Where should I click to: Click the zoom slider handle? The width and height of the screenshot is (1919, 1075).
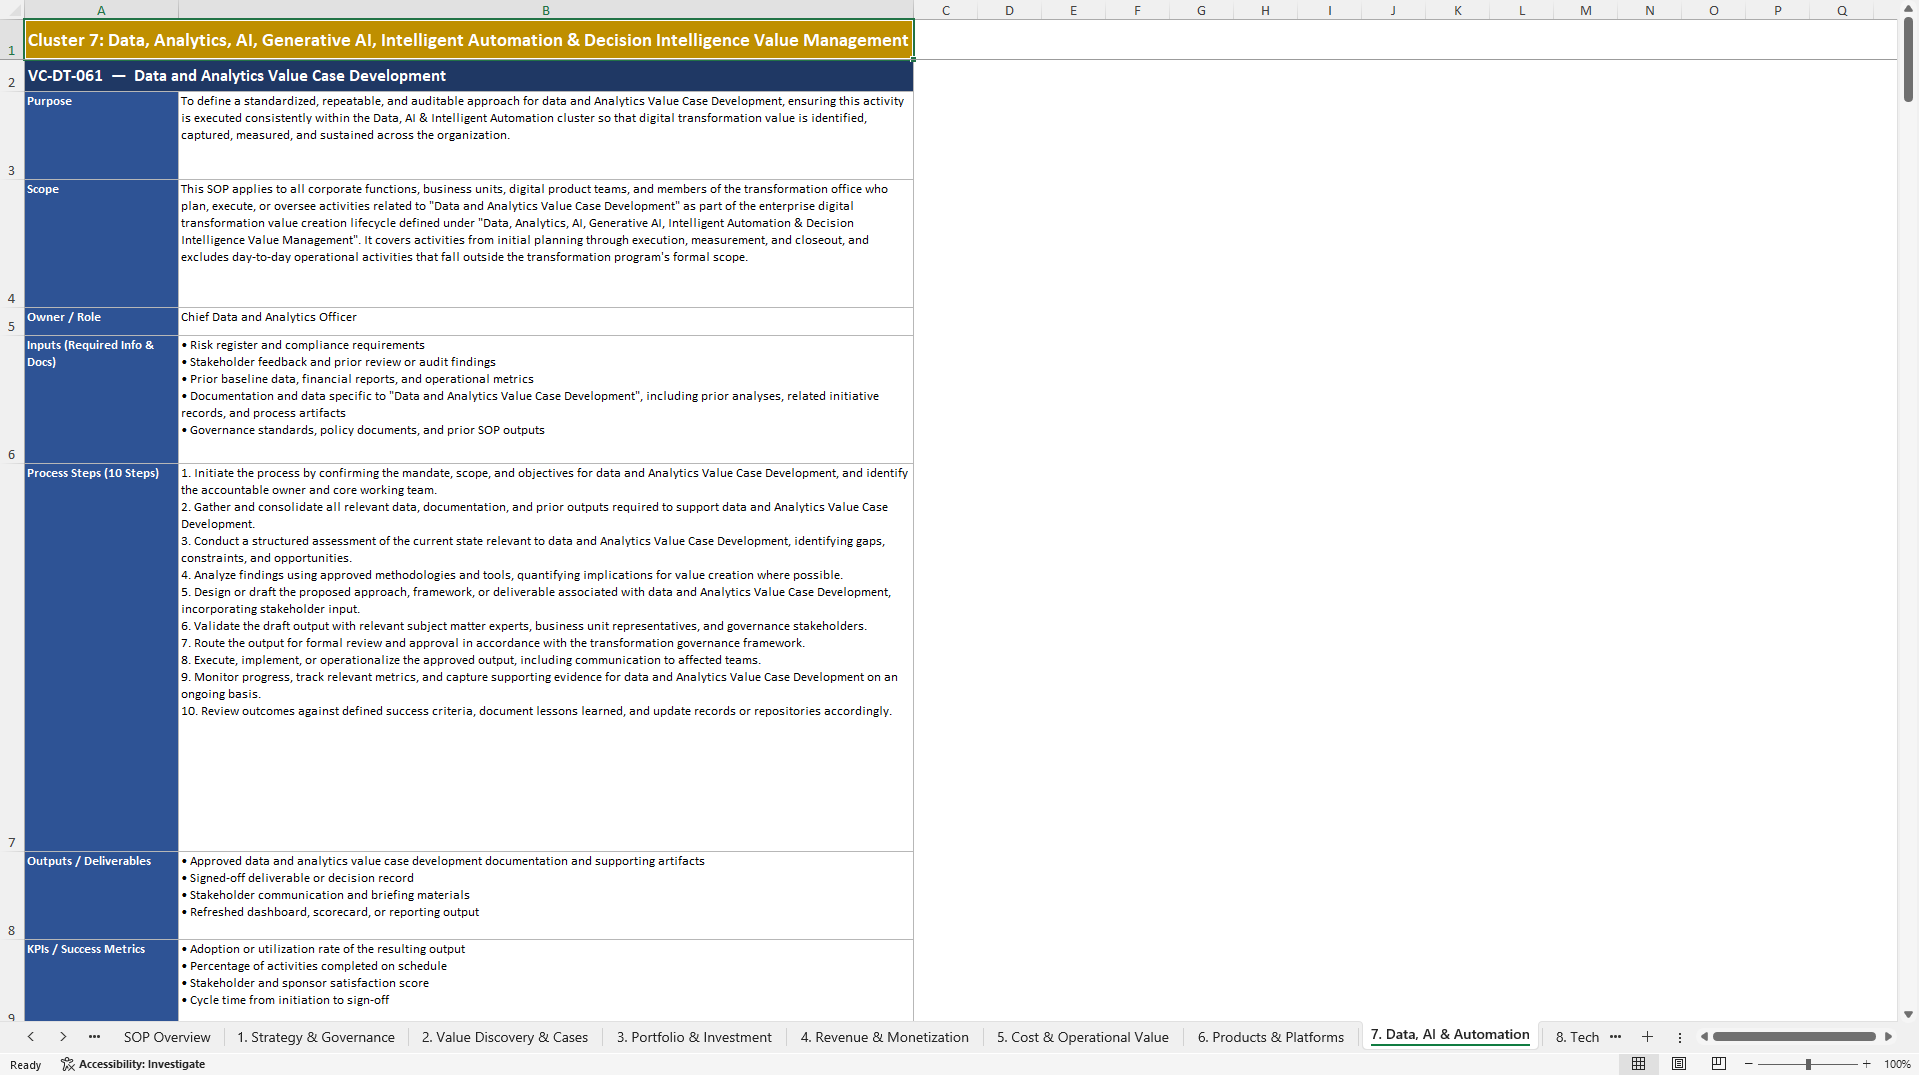(x=1808, y=1064)
